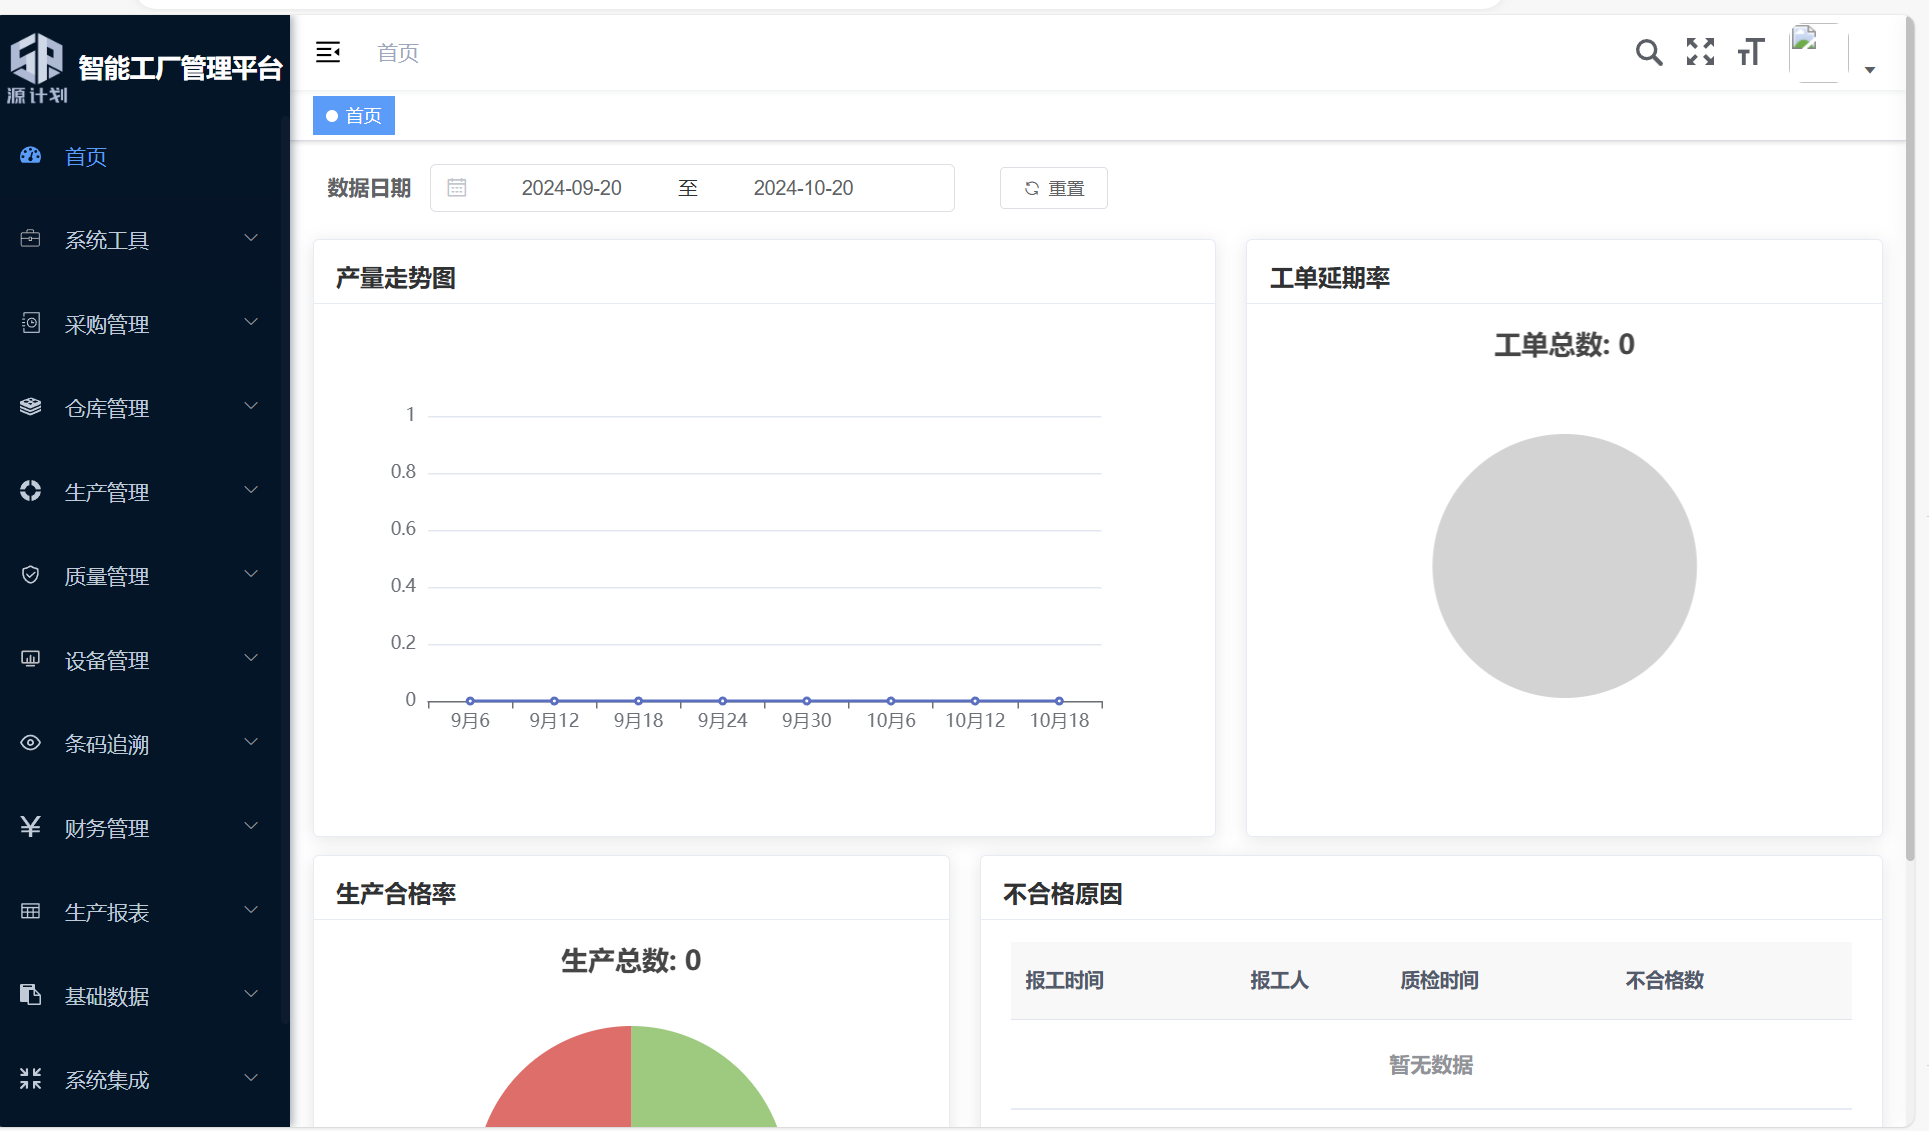The width and height of the screenshot is (1929, 1131).
Task: Click the 设备管理 monitor icon
Action: 31,658
